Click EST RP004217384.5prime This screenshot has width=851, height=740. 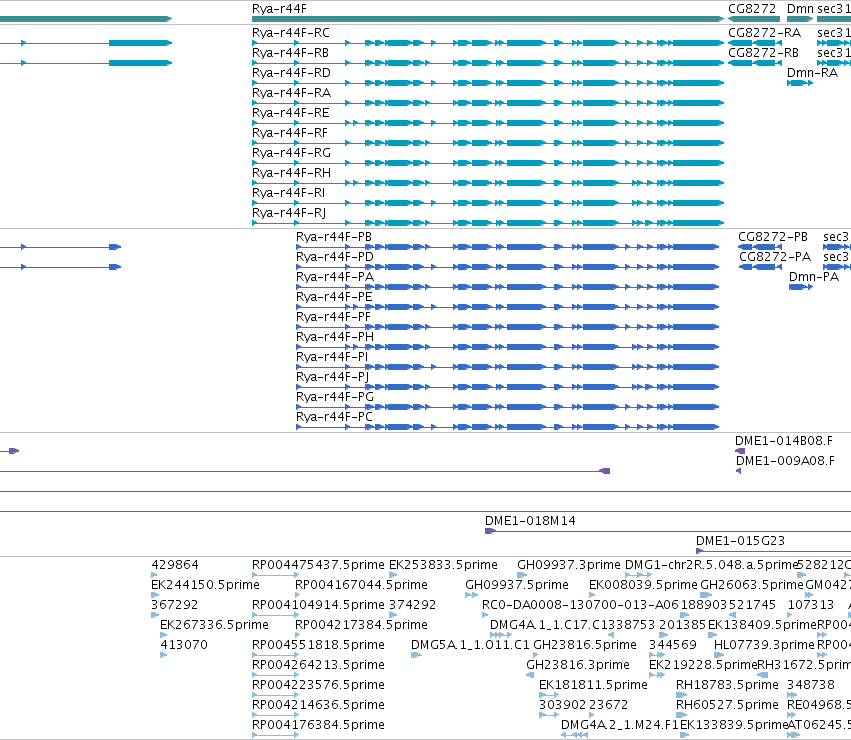point(361,626)
